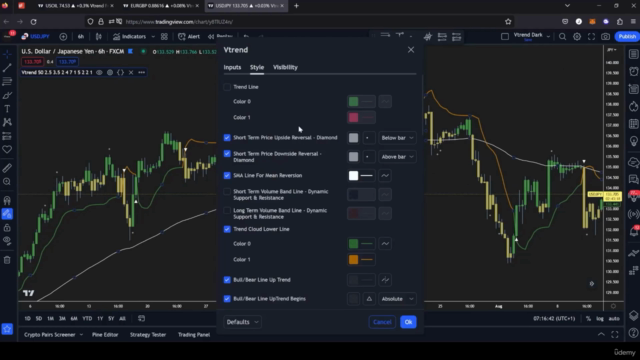The width and height of the screenshot is (640, 360).
Task: Open the Indicators dropdown arrow
Action: (153, 37)
